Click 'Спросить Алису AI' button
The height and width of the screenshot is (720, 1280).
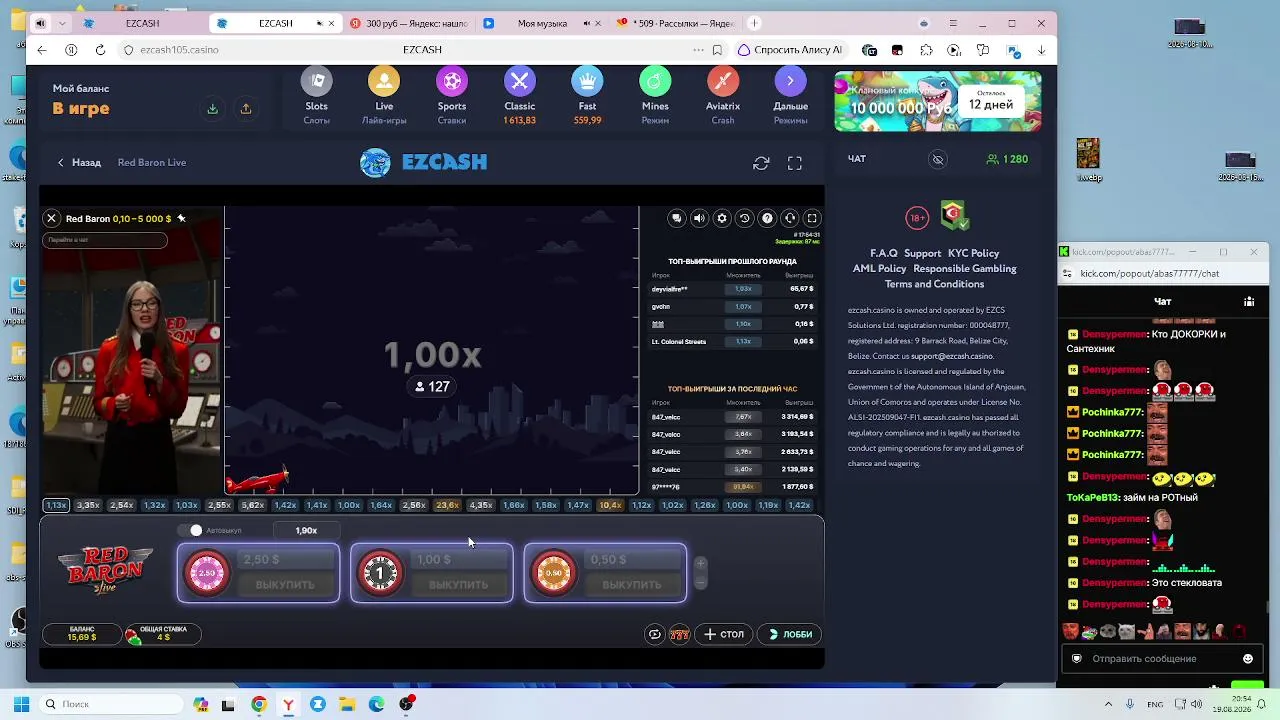tap(790, 50)
